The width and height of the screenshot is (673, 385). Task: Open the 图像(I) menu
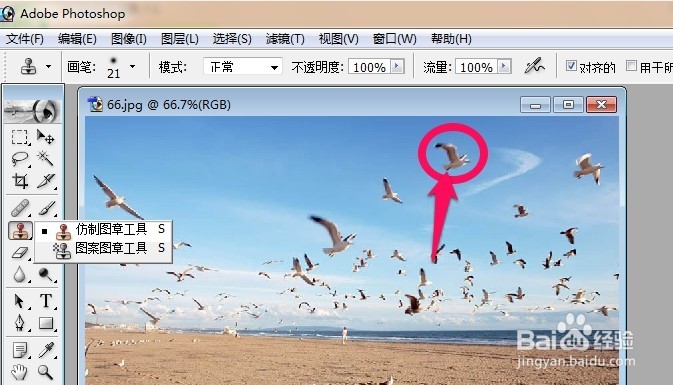pos(129,39)
